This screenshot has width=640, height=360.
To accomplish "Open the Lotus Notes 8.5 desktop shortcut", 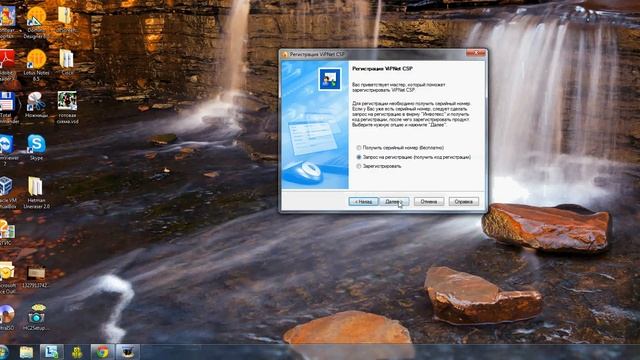I will pyautogui.click(x=36, y=64).
